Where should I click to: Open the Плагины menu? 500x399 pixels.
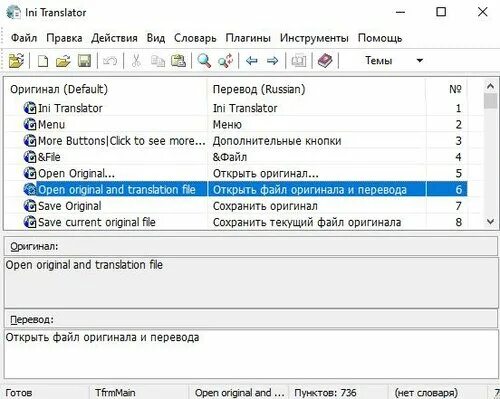click(248, 38)
